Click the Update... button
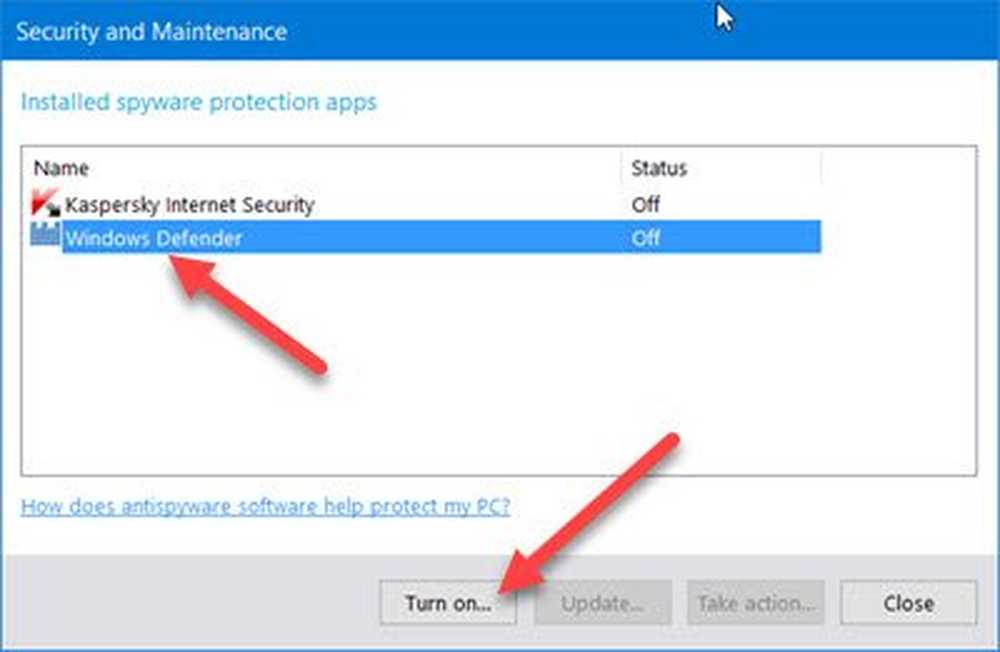 pyautogui.click(x=602, y=603)
